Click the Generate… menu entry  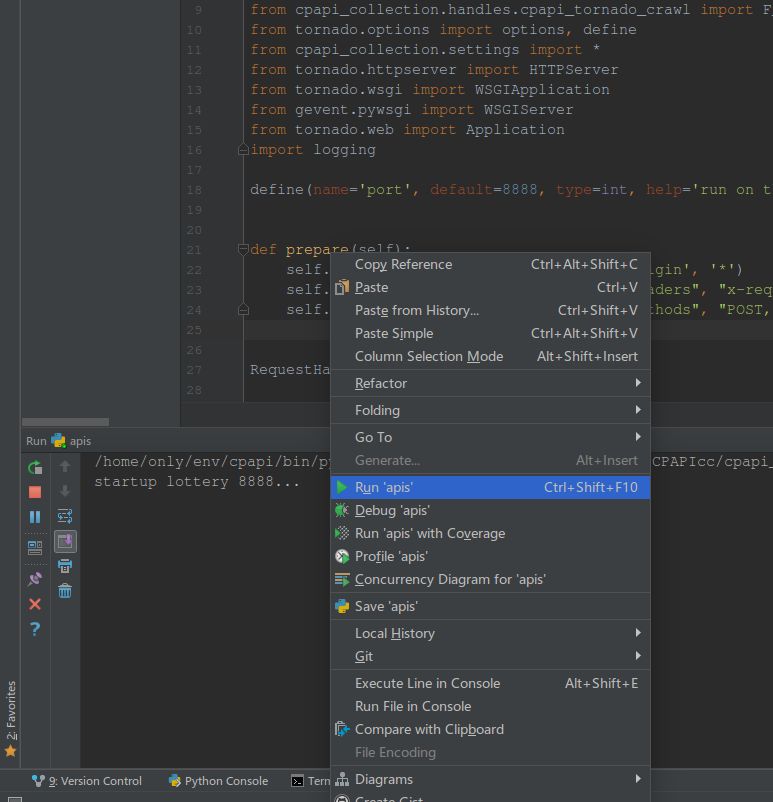tap(490, 460)
